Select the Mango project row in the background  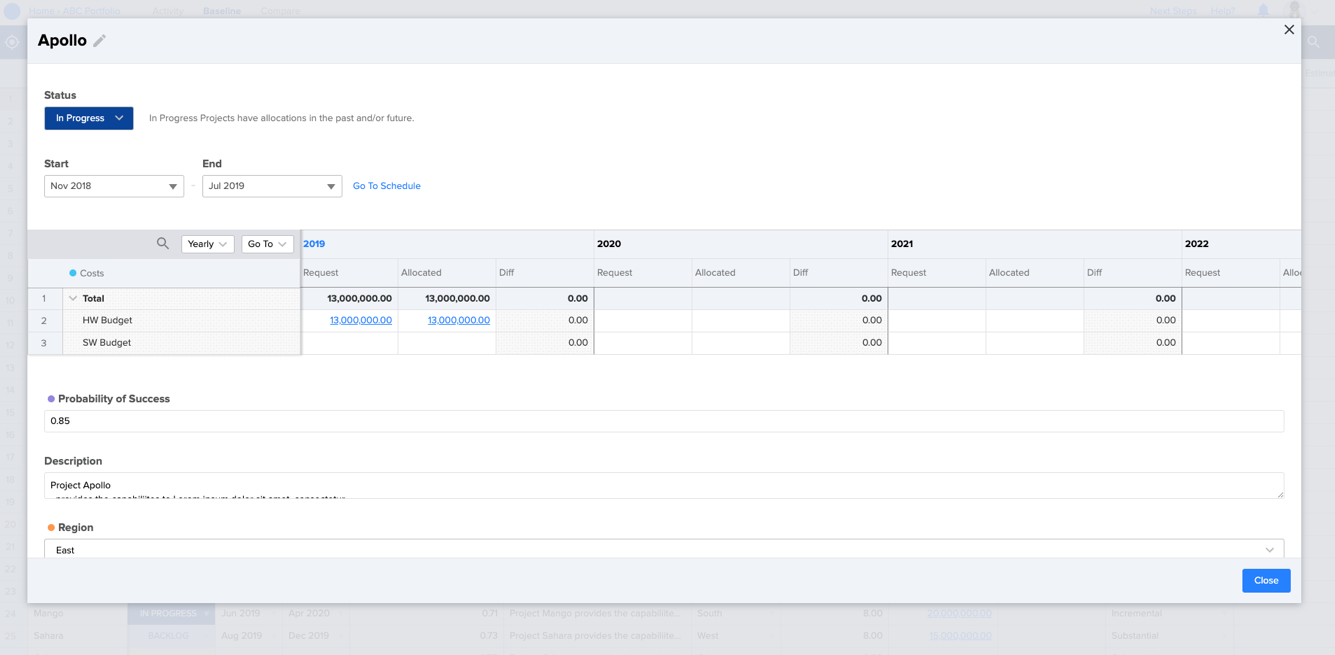(49, 613)
